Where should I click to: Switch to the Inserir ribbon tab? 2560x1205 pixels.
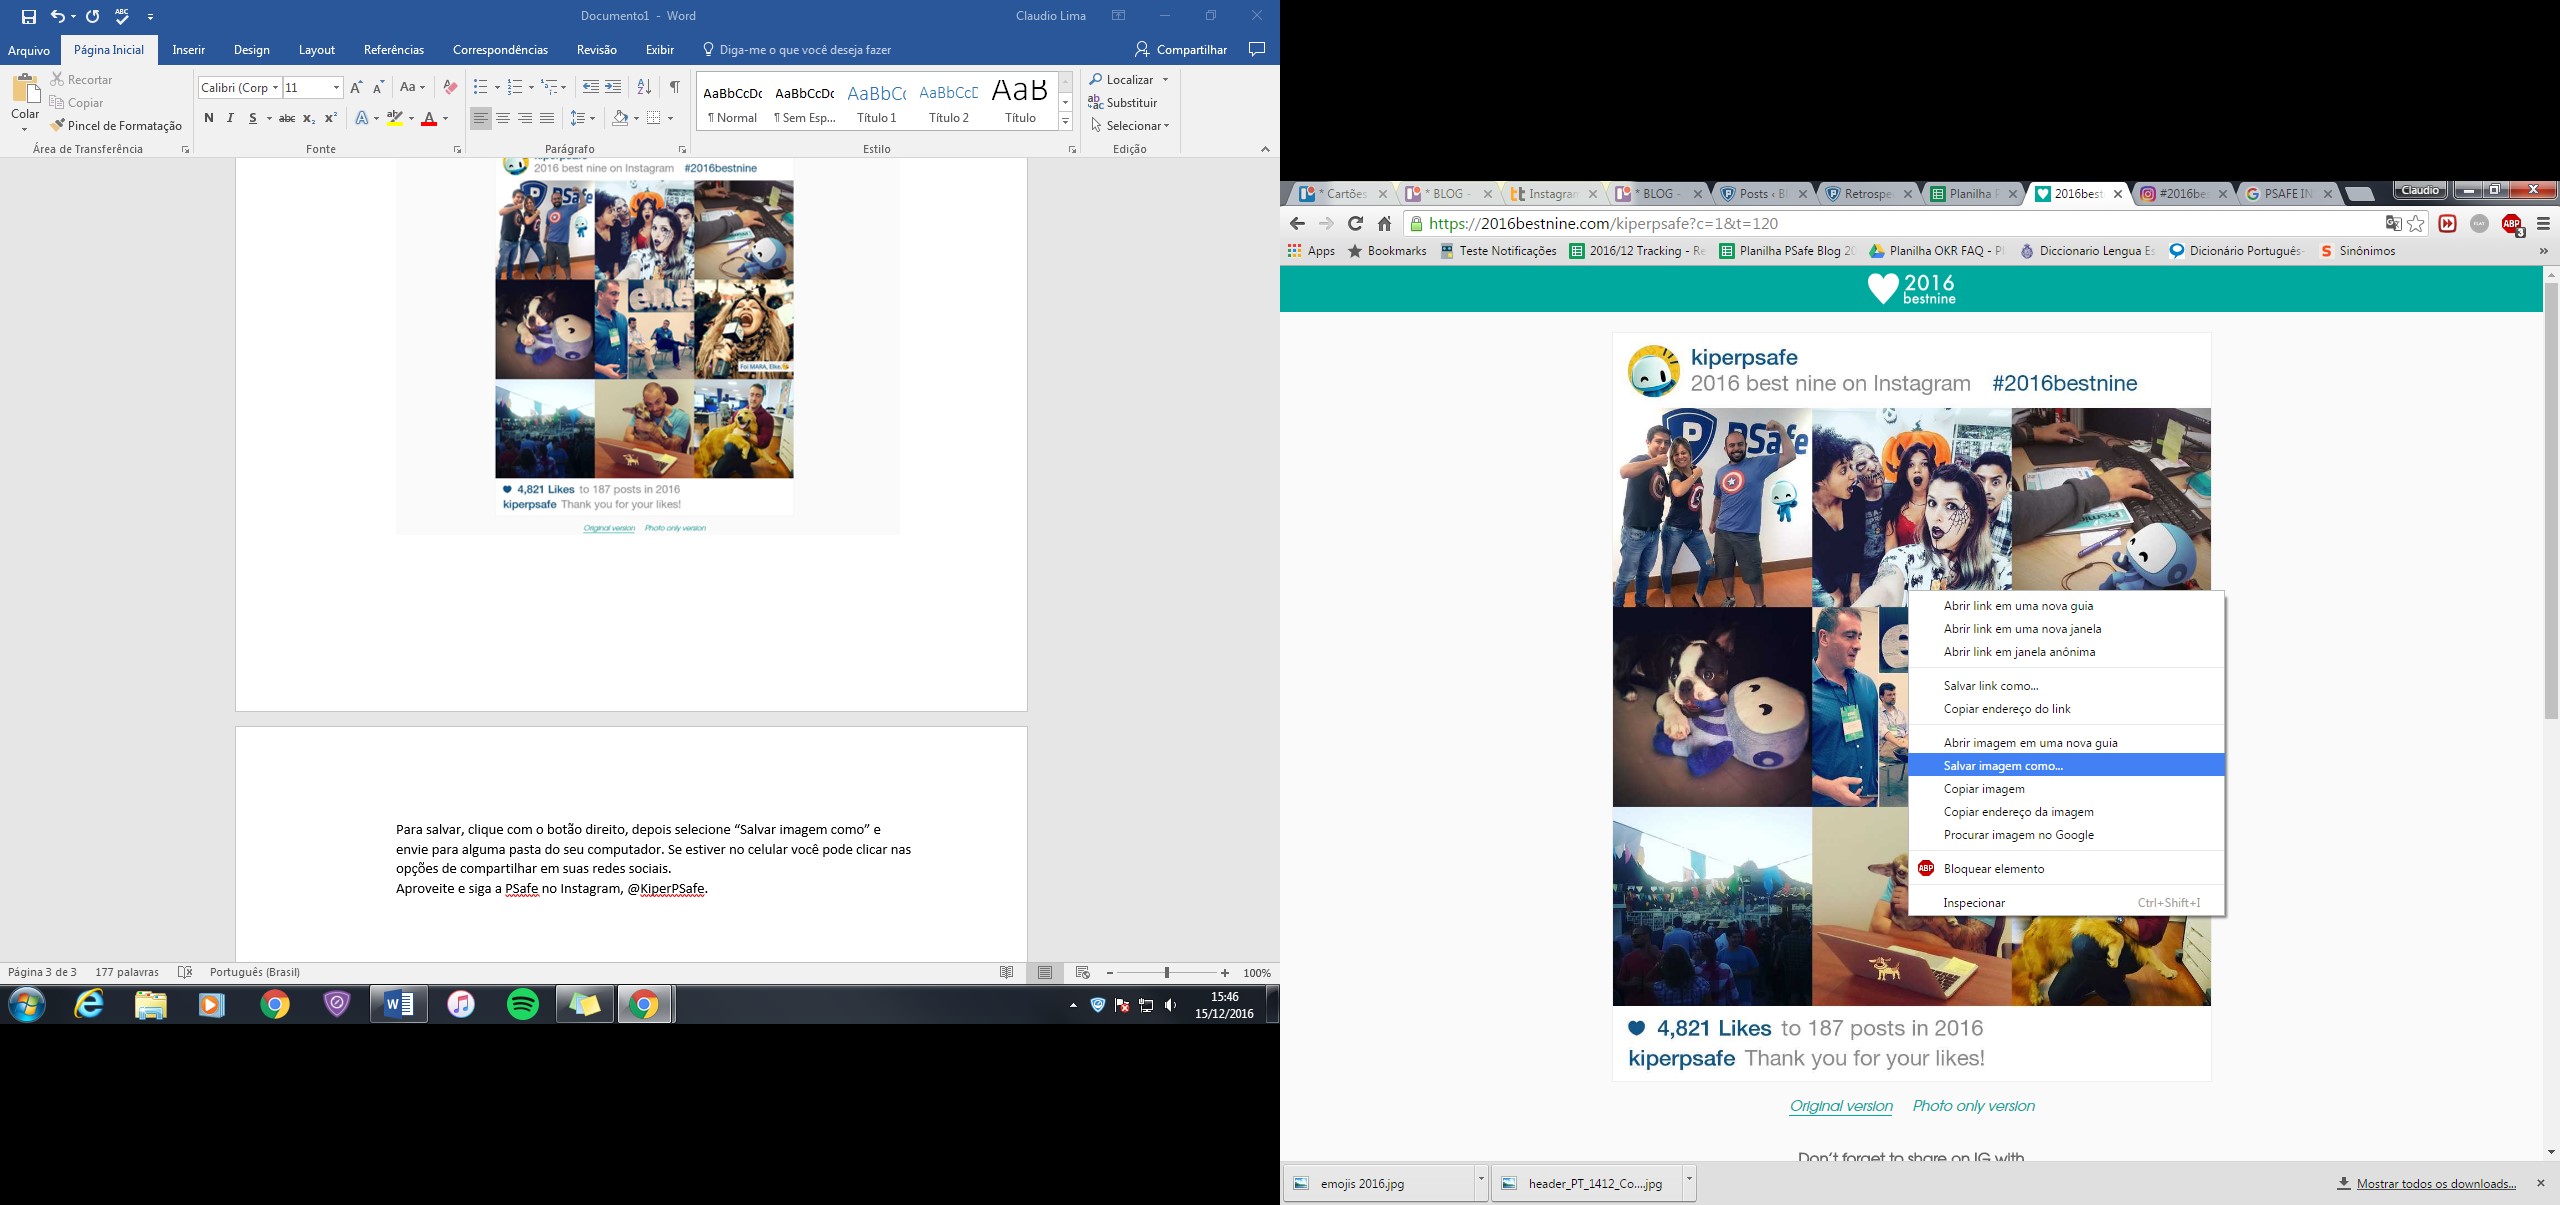(x=188, y=50)
